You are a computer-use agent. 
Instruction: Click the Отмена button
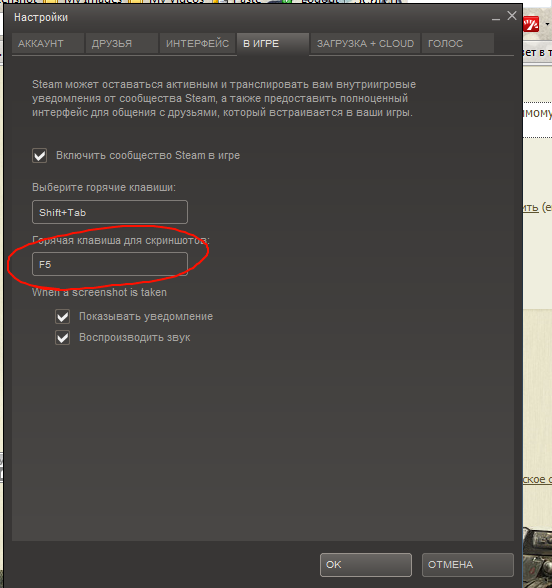point(467,565)
